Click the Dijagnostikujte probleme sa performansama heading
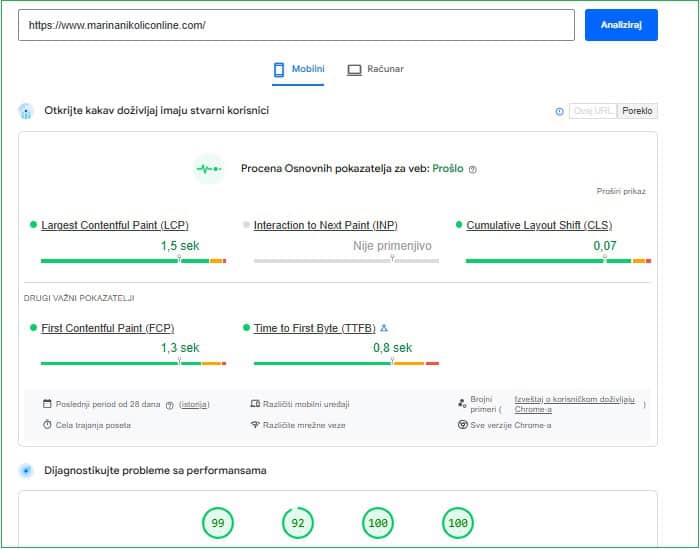The image size is (700, 549). point(155,470)
